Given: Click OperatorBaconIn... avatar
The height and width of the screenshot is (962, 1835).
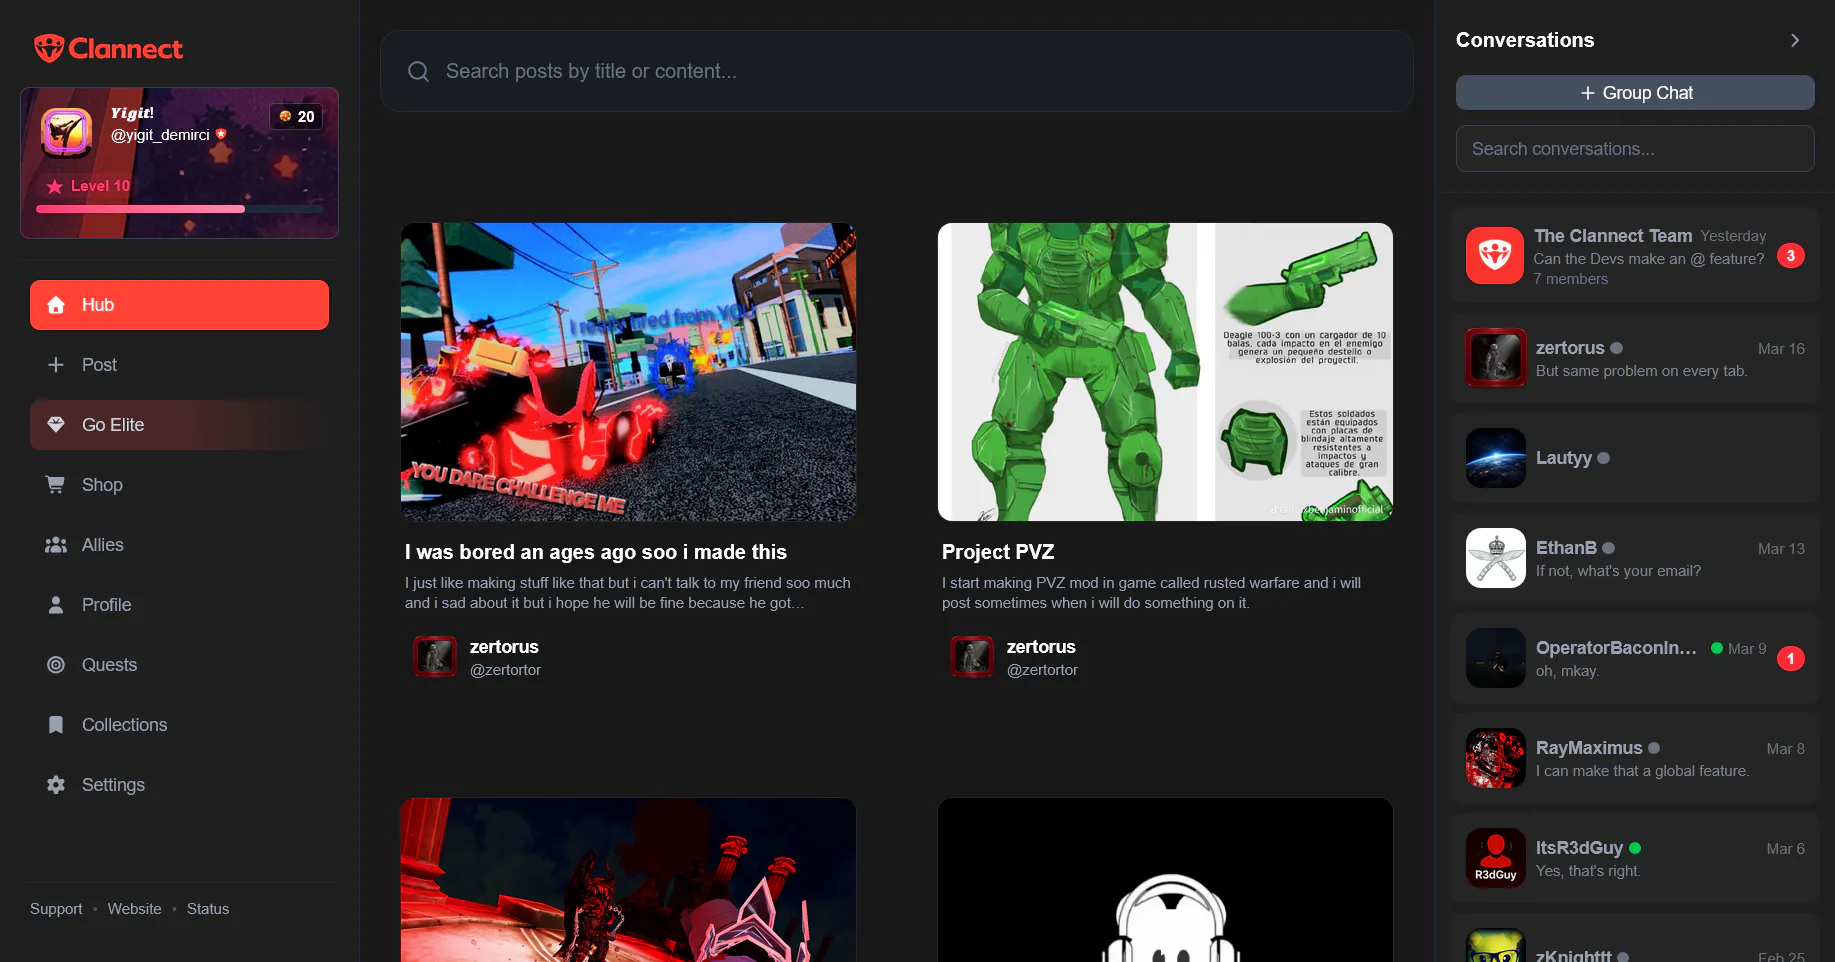Looking at the screenshot, I should (1495, 658).
